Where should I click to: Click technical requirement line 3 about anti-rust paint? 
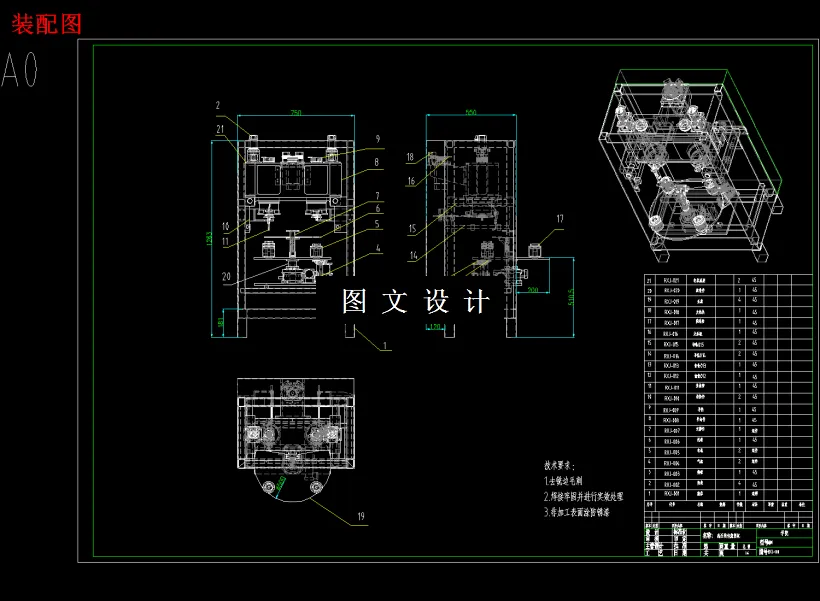pyautogui.click(x=577, y=512)
